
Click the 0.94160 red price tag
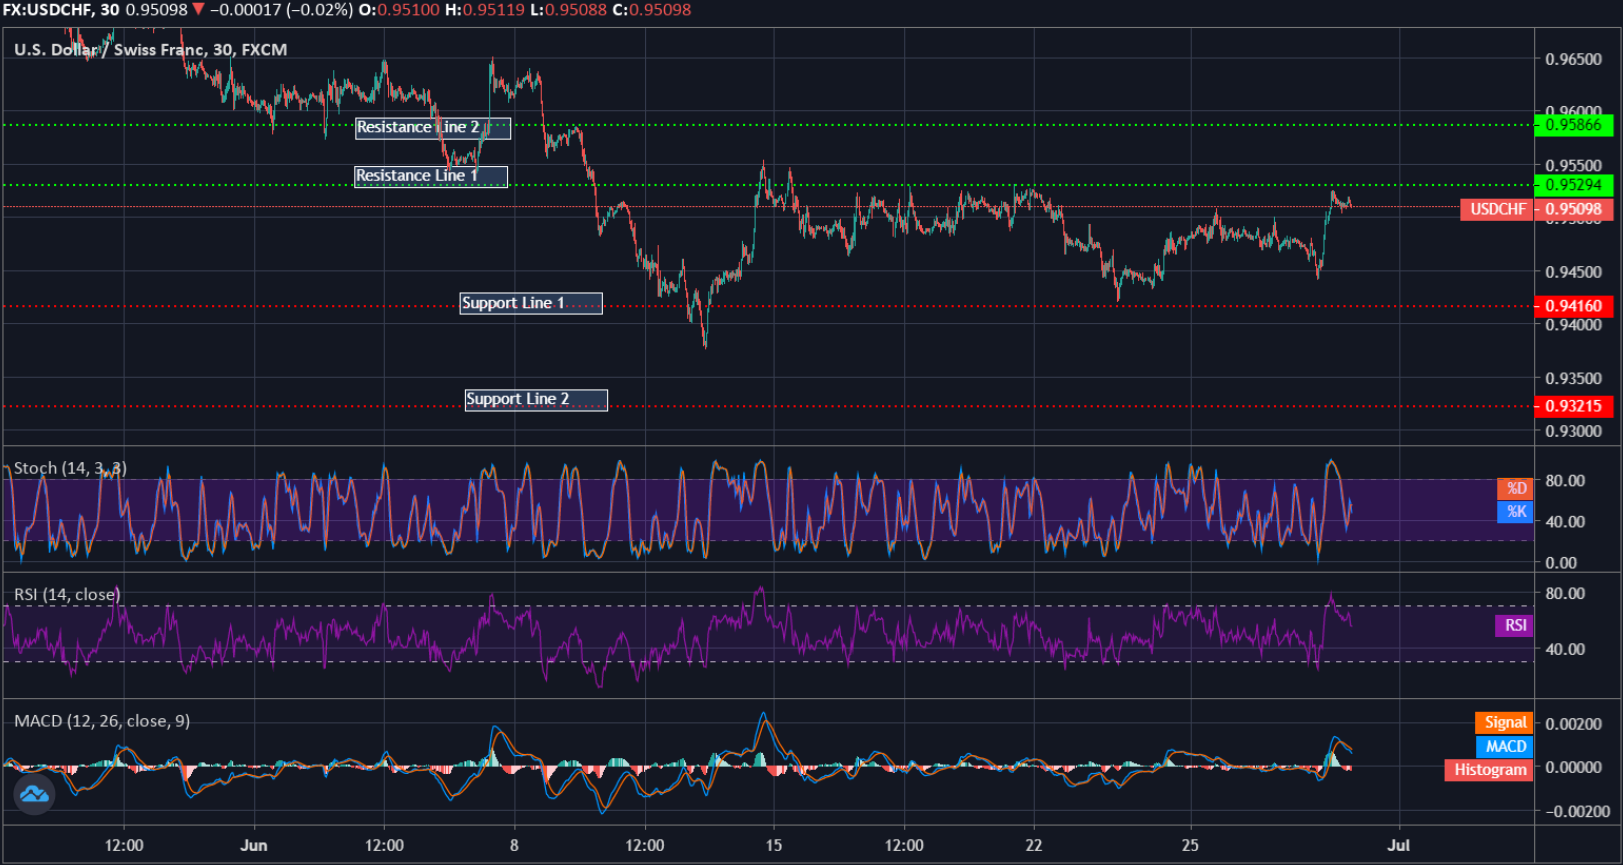1573,306
